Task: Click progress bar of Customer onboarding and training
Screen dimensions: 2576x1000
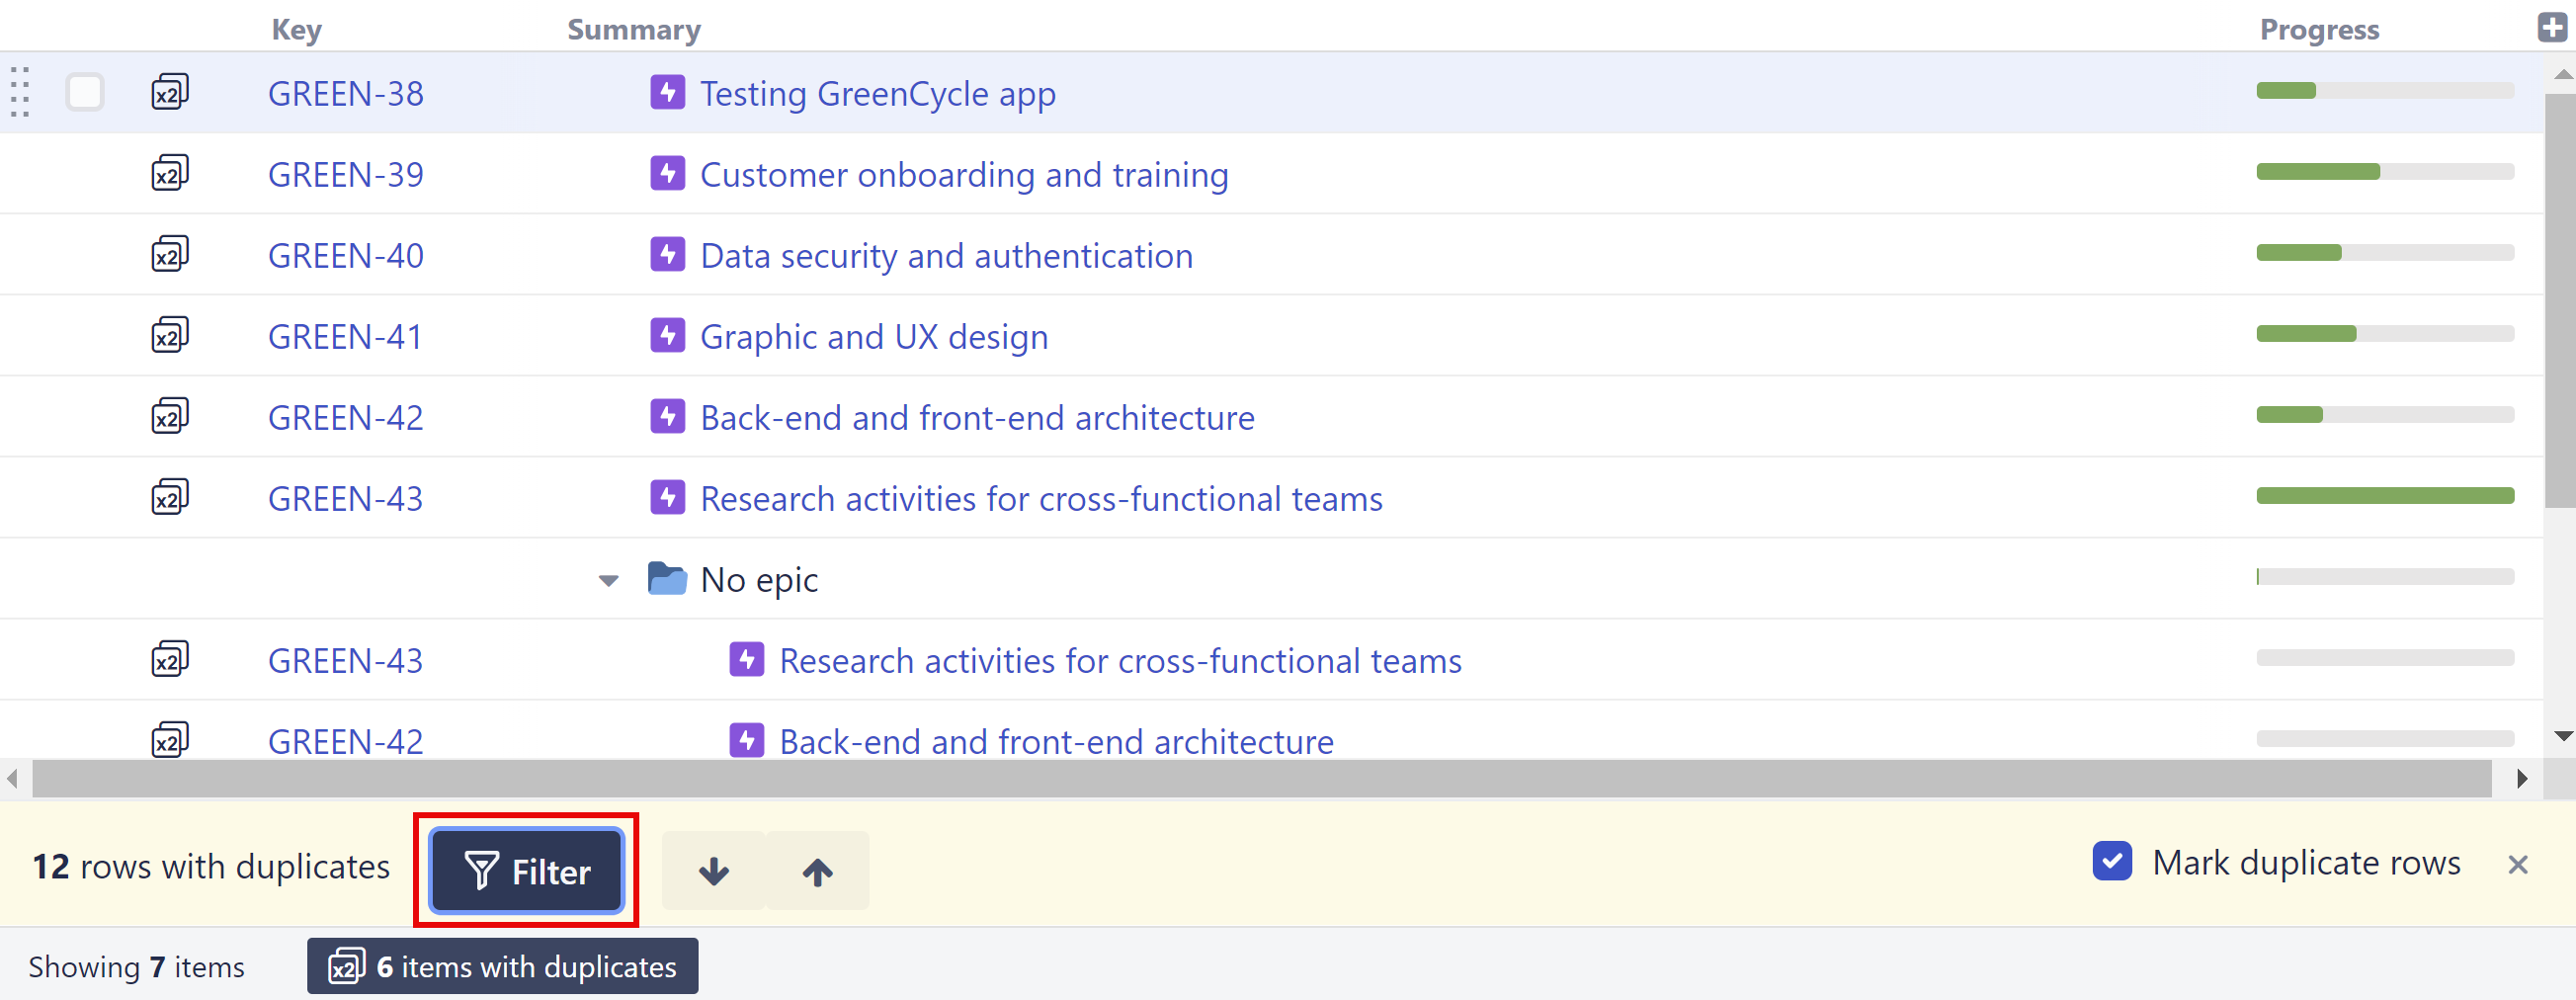Action: (2384, 172)
